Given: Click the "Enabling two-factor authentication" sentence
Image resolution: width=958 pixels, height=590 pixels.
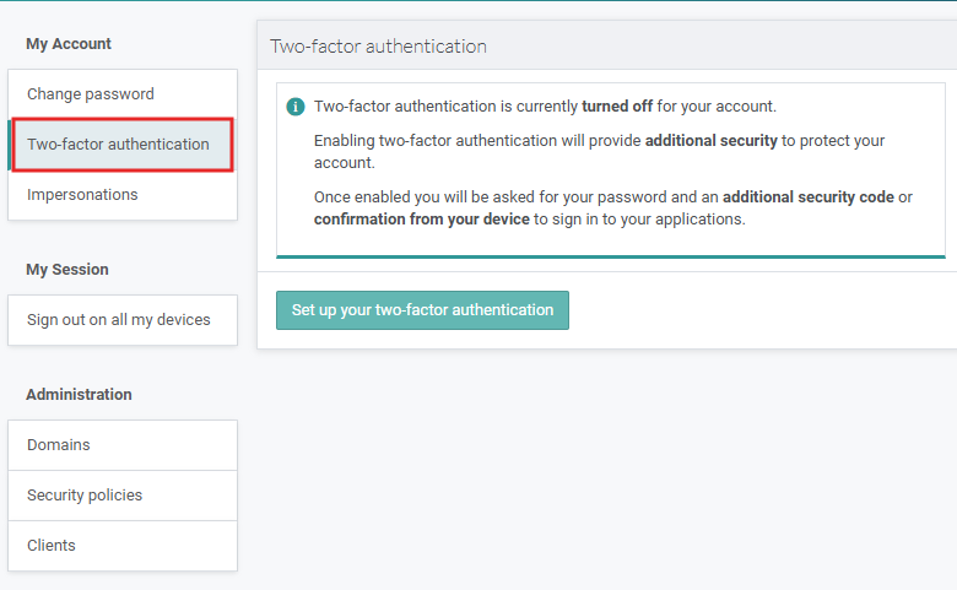Looking at the screenshot, I should coord(478,141).
